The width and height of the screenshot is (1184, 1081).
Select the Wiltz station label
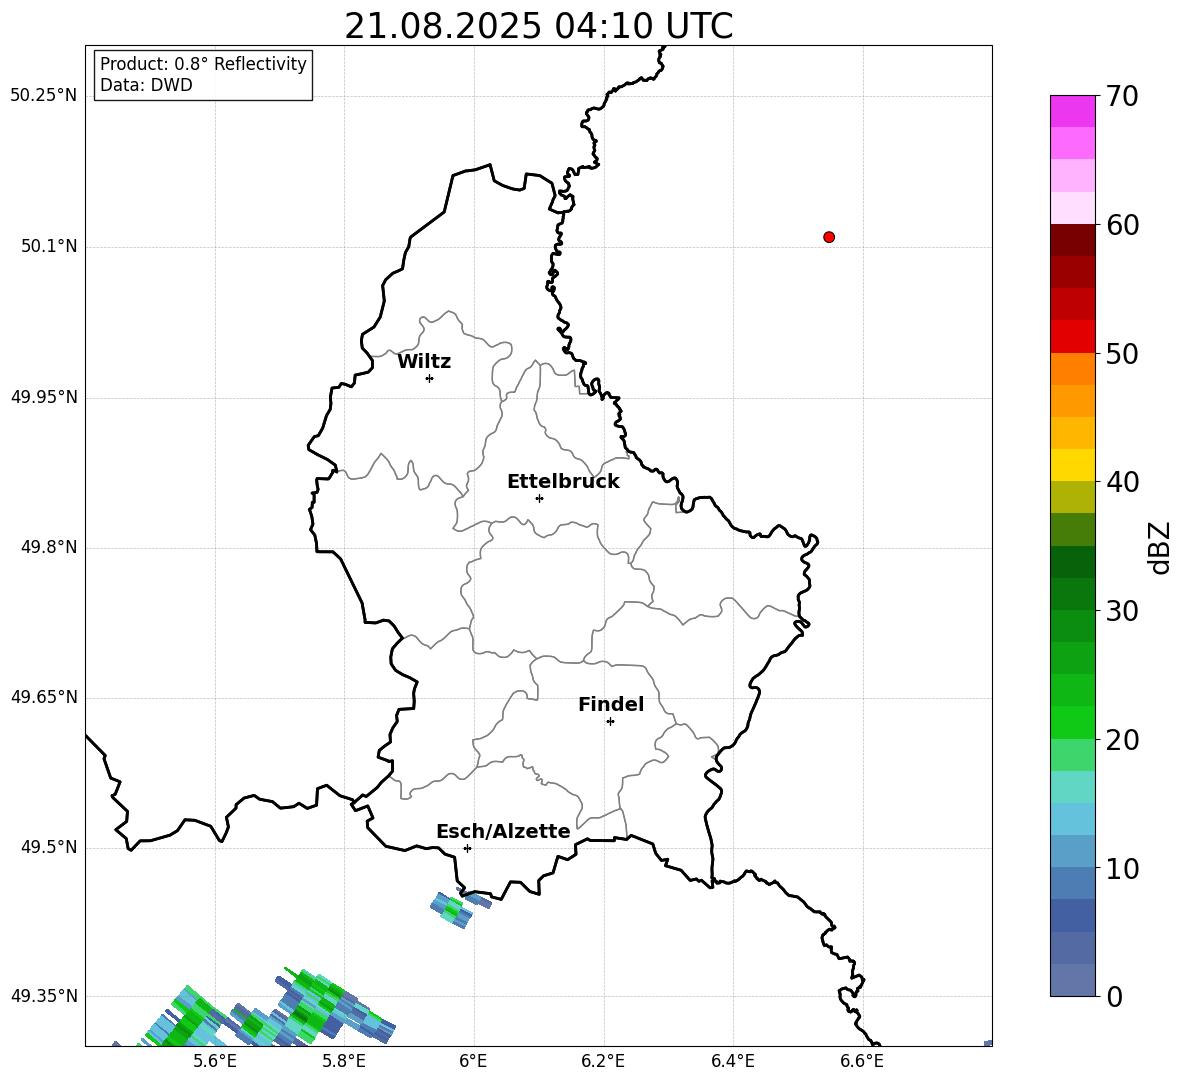424,362
